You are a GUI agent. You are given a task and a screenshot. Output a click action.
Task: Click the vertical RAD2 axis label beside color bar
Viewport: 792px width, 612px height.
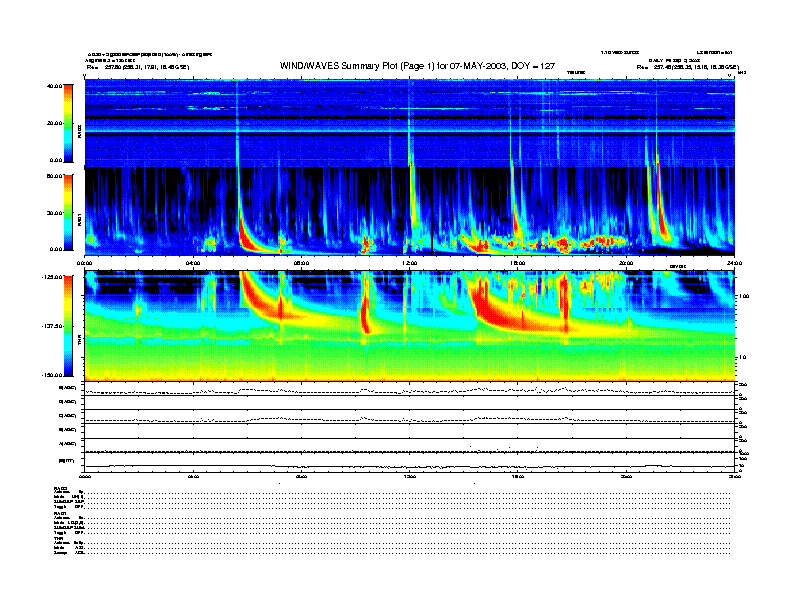point(79,131)
